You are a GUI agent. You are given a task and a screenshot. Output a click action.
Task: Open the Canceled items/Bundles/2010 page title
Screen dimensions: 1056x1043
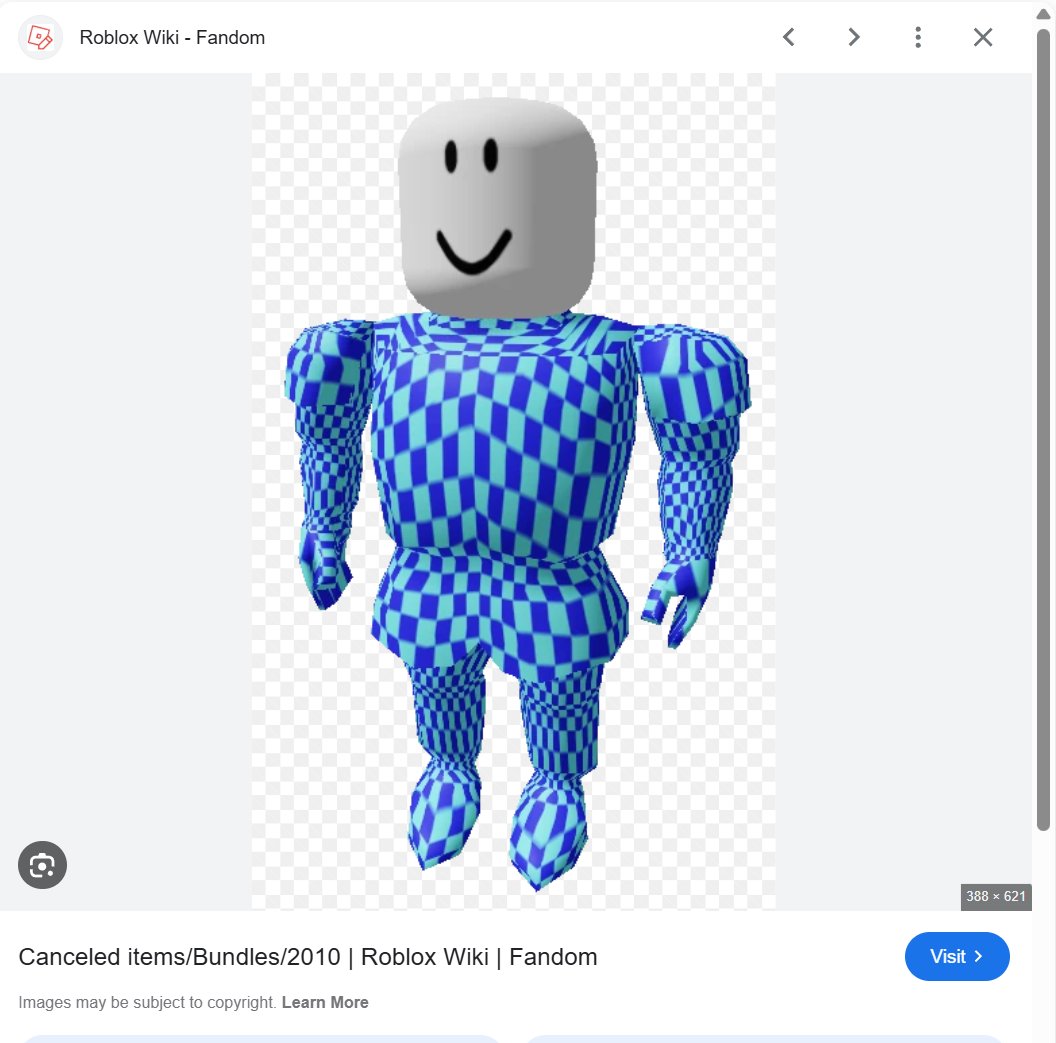tap(308, 957)
